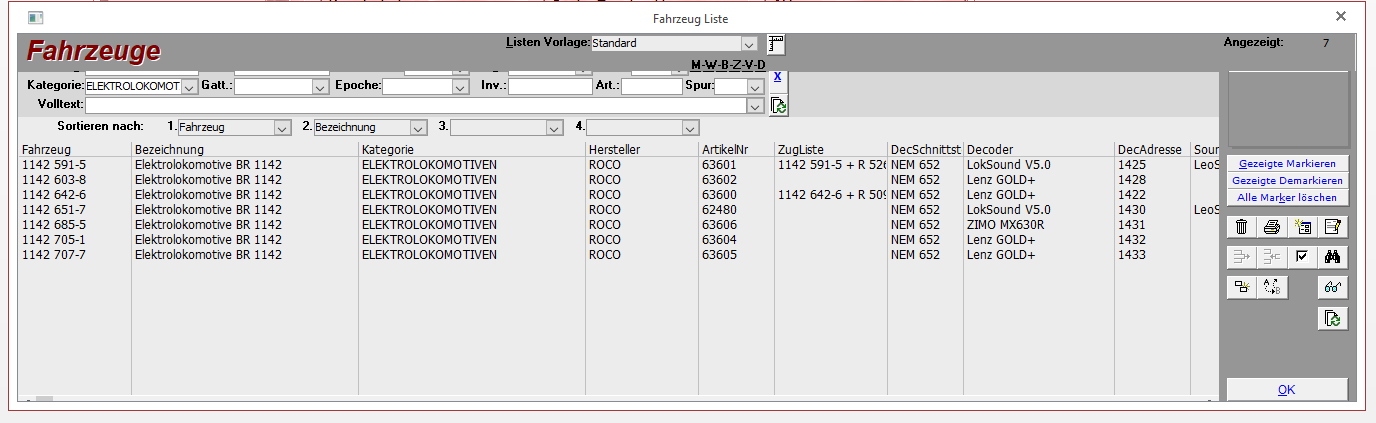This screenshot has width=1376, height=423.
Task: Open second sort dropdown showing Bezeichnung
Action: coord(418,128)
